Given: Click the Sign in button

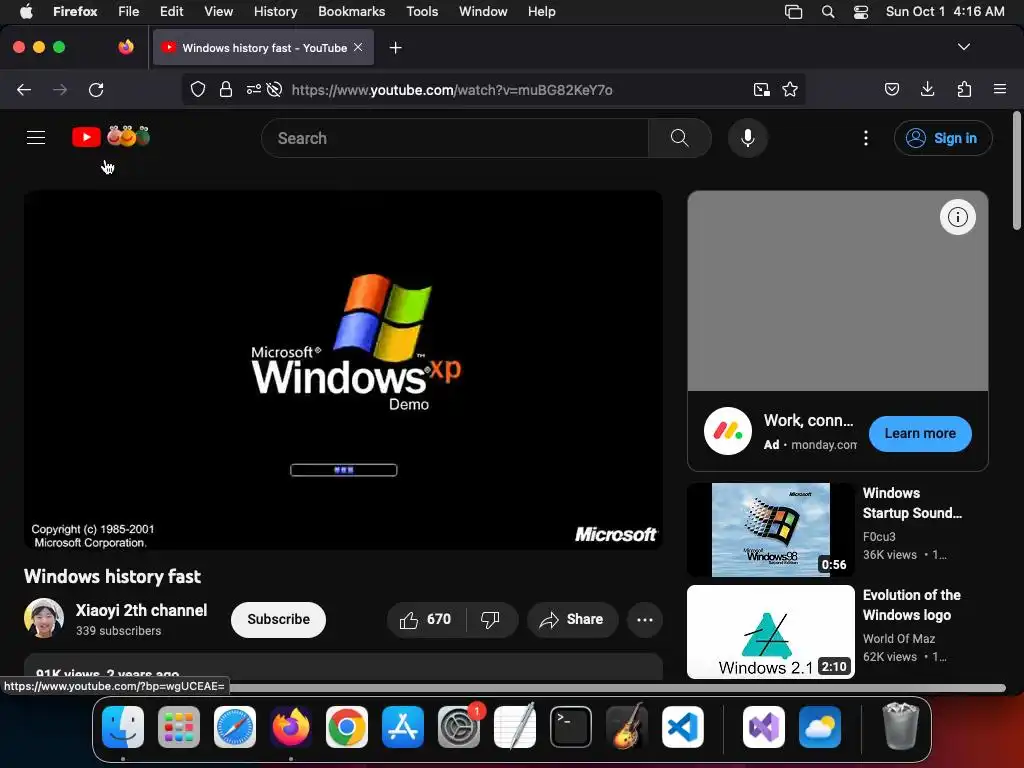Looking at the screenshot, I should 943,138.
